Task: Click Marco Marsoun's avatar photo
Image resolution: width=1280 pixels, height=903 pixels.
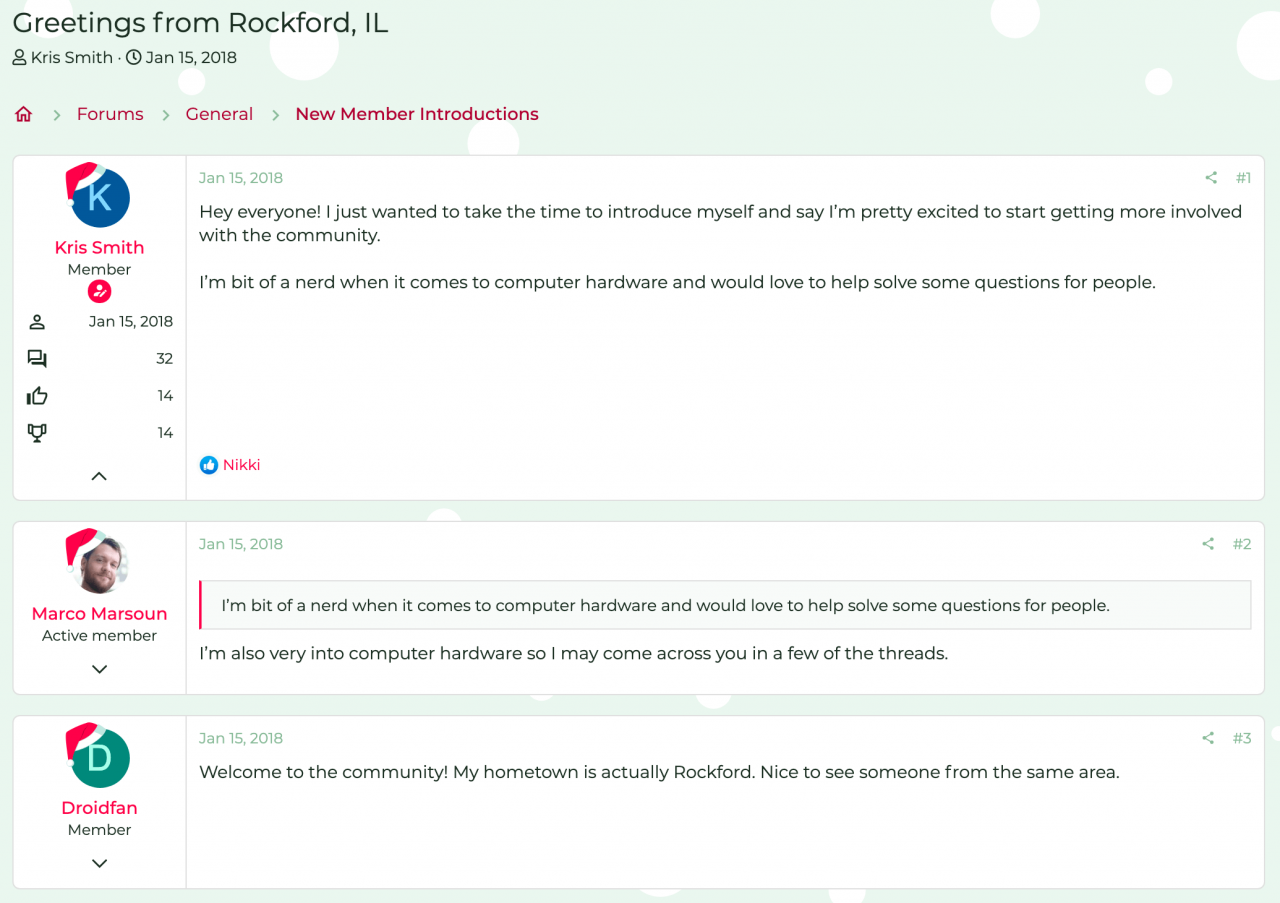Action: coord(99,566)
